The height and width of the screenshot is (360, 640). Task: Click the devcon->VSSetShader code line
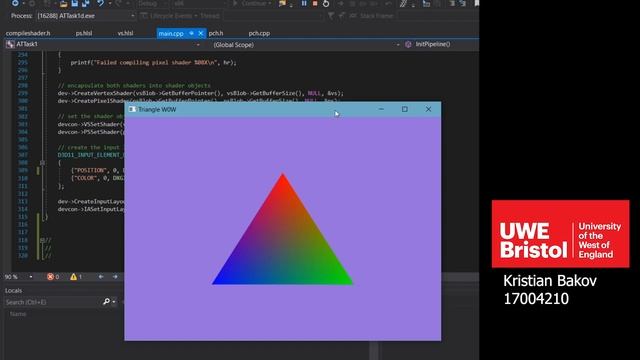tap(91, 124)
